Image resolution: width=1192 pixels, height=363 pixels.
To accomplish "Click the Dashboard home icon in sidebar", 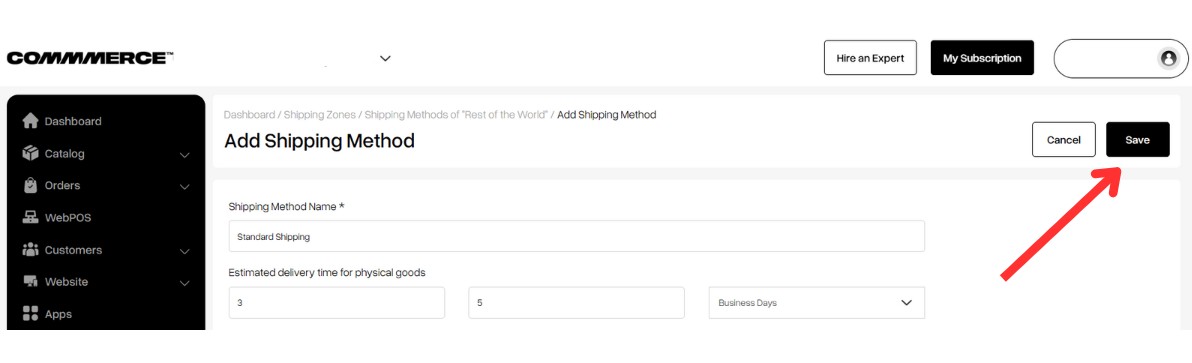I will click(x=30, y=122).
